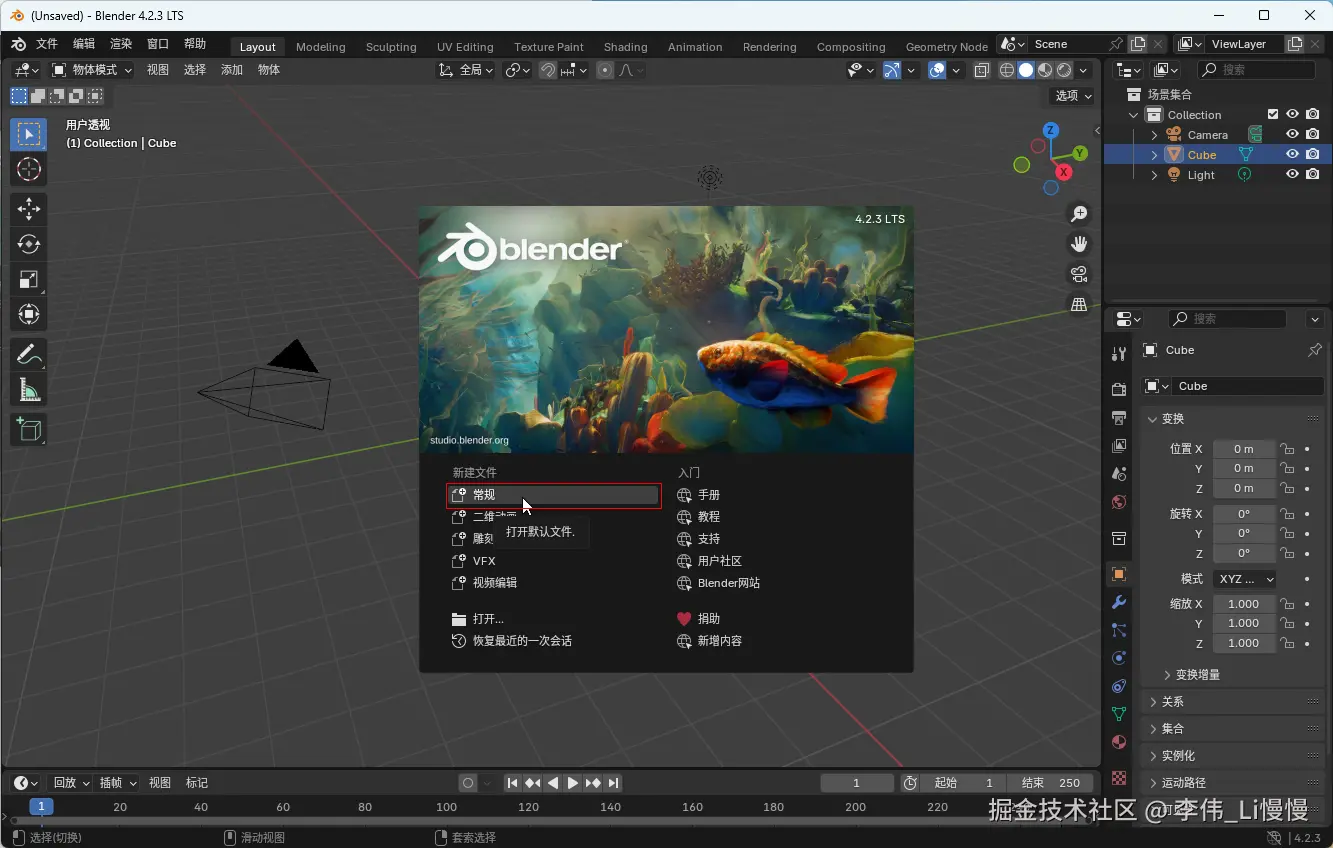Open the Render properties tab
This screenshot has height=848, width=1333.
point(1119,389)
